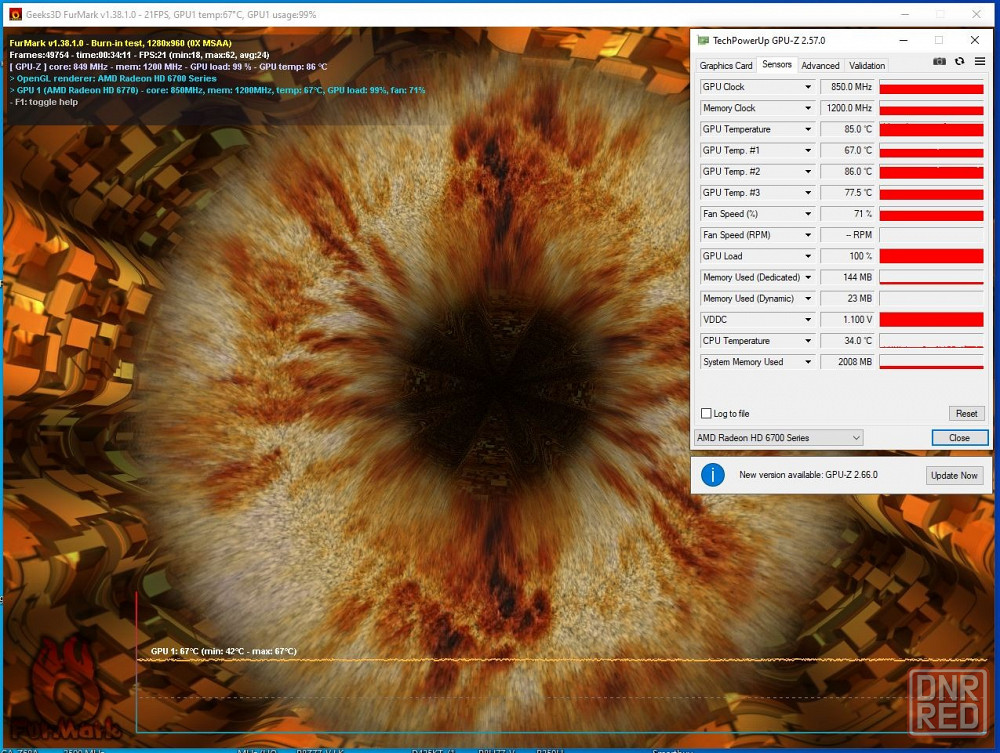
Task: Open the Validation tab
Action: click(867, 65)
